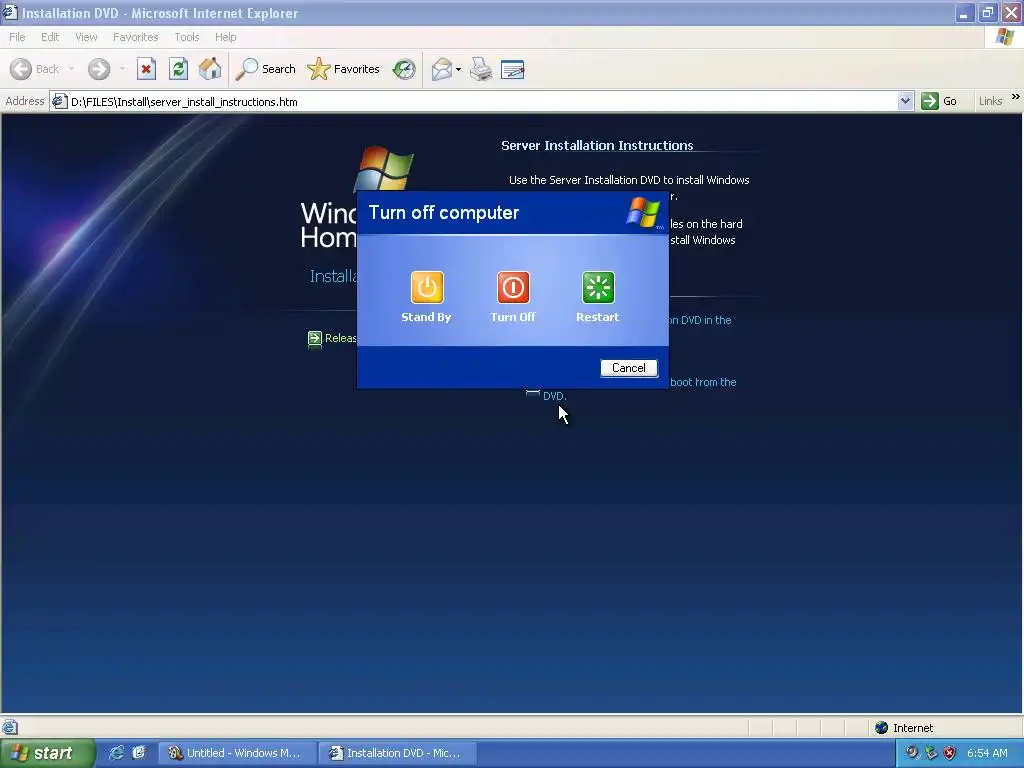
Task: Click inside the Address bar field
Action: [x=481, y=101]
